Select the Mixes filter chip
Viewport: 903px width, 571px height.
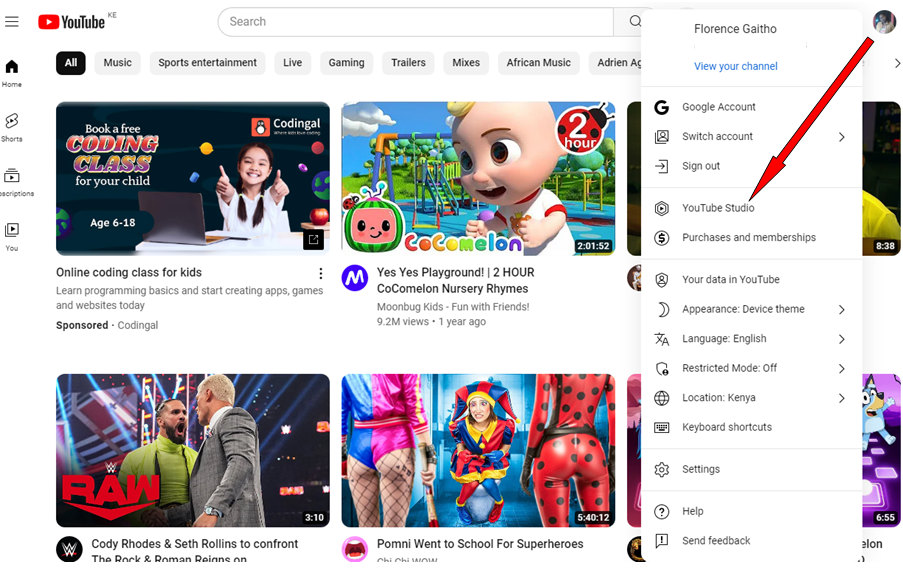[466, 63]
